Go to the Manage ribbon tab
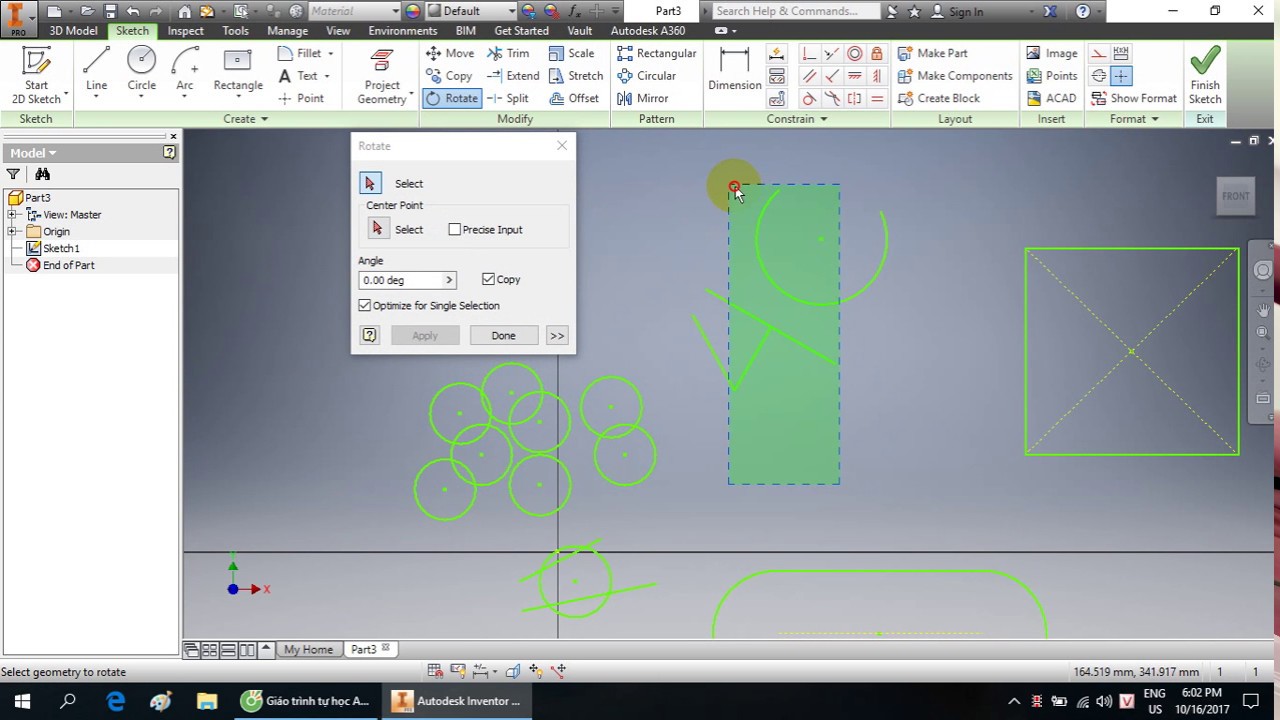The width and height of the screenshot is (1280, 720). pos(288,31)
